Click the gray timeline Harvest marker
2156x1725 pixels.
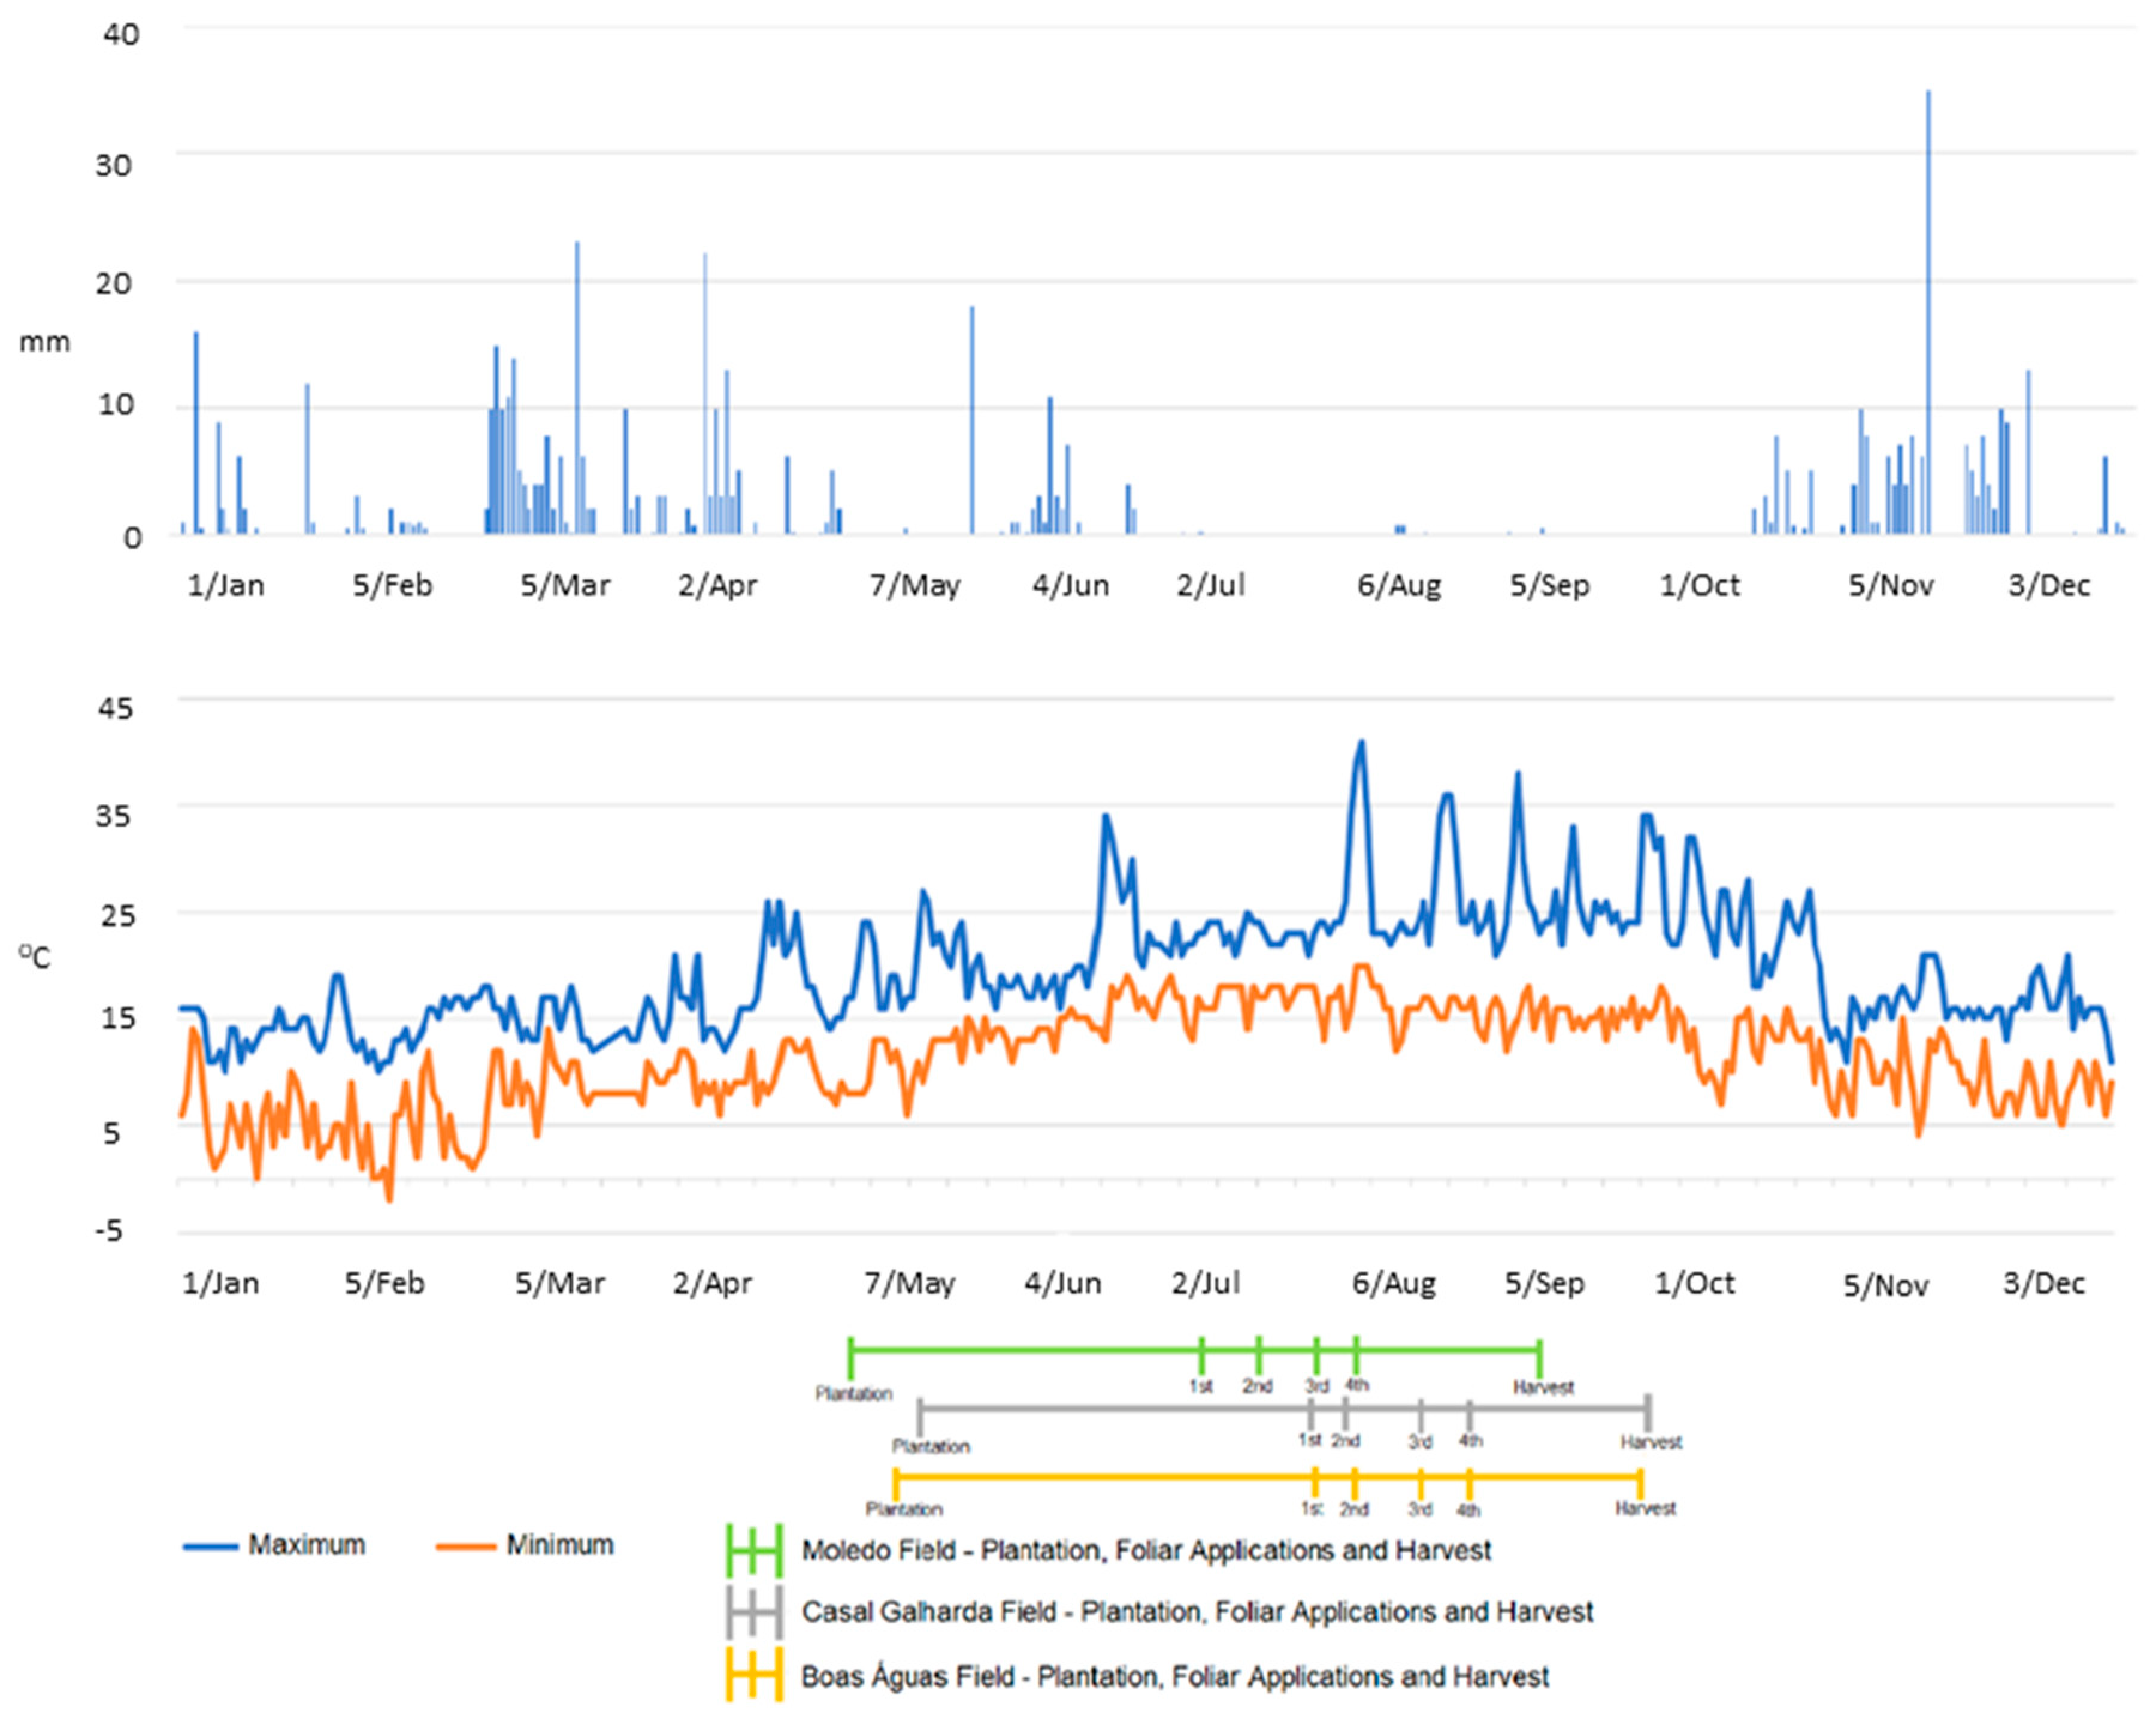[x=1648, y=1413]
